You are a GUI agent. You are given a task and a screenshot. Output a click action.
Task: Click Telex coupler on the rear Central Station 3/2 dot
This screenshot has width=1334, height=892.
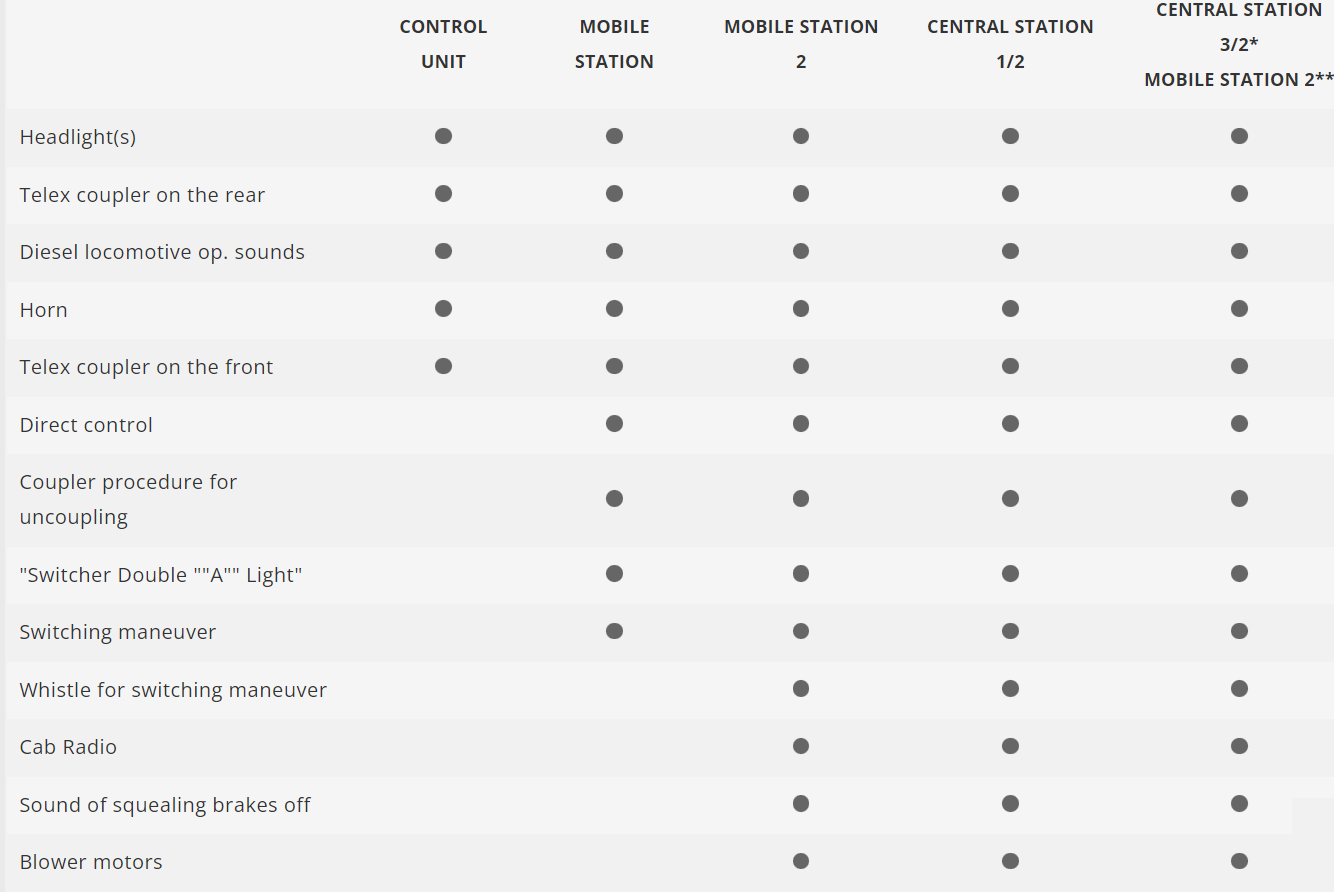pyautogui.click(x=1239, y=194)
